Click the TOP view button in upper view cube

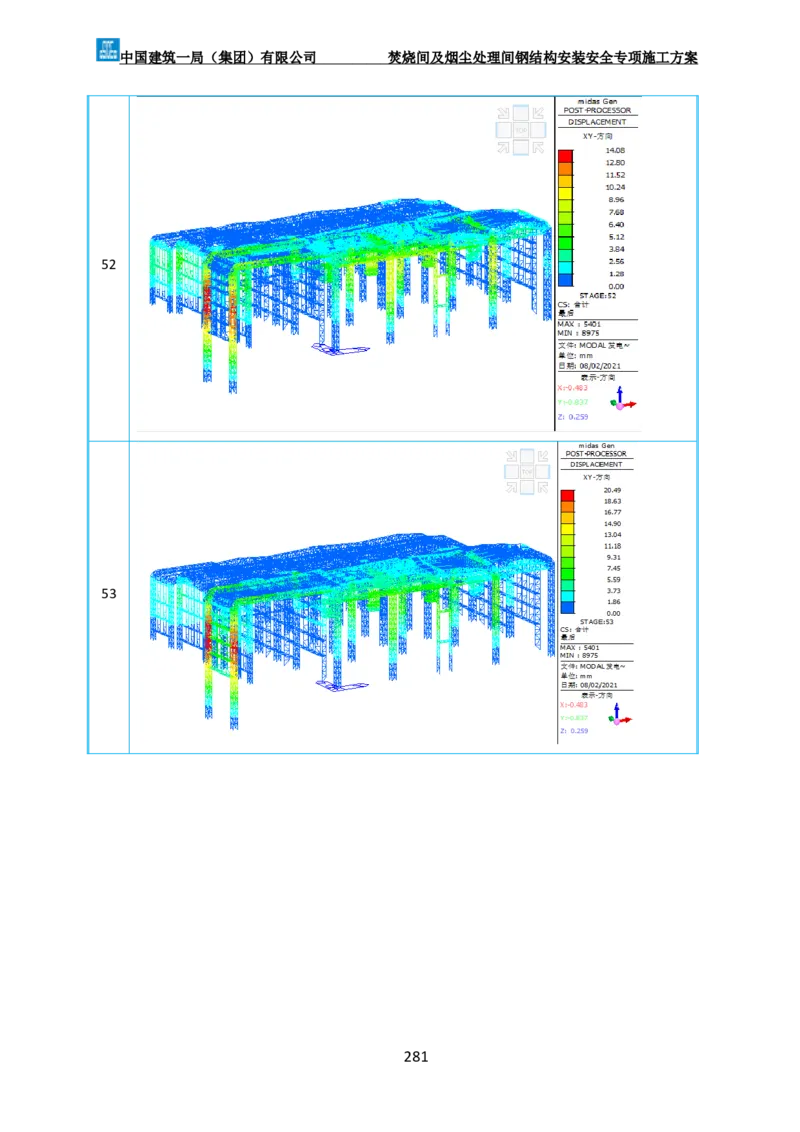point(520,130)
